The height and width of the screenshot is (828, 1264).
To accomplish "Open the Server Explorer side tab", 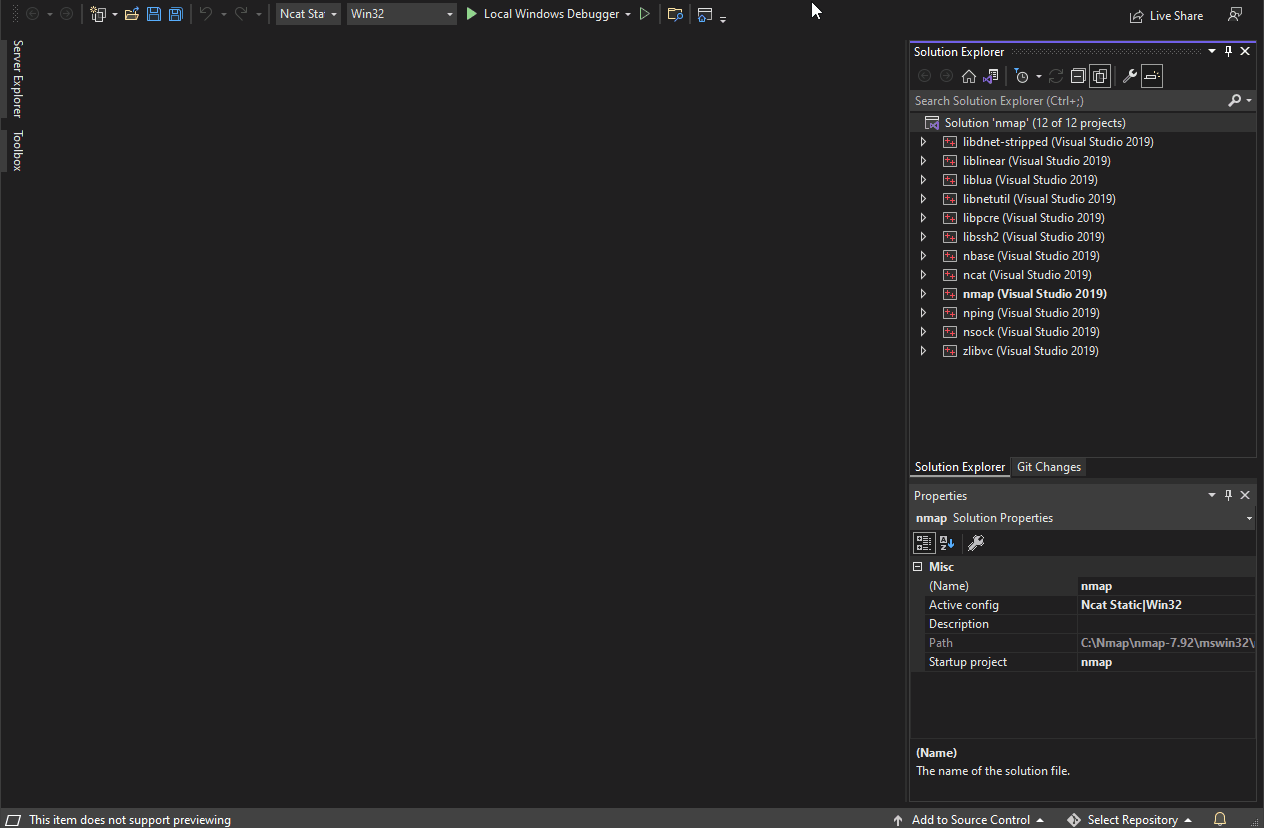I will [x=17, y=79].
